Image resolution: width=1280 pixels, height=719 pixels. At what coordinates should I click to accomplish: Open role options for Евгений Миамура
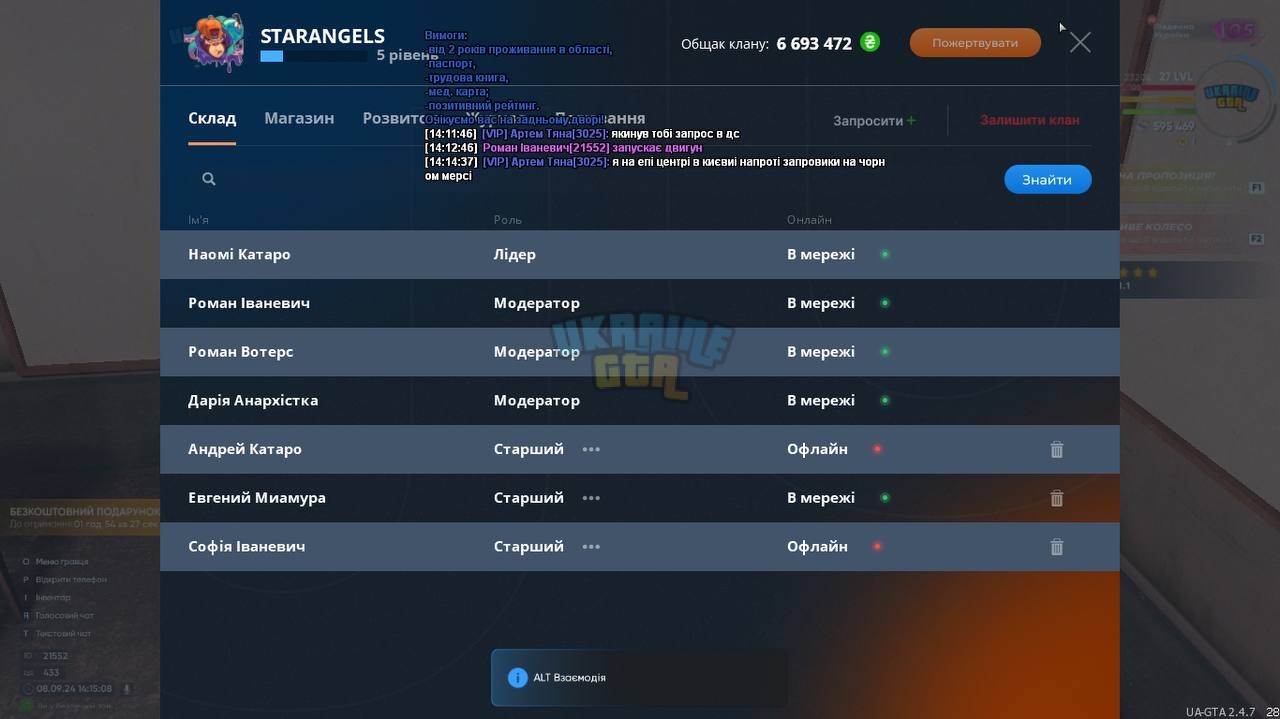click(x=591, y=498)
